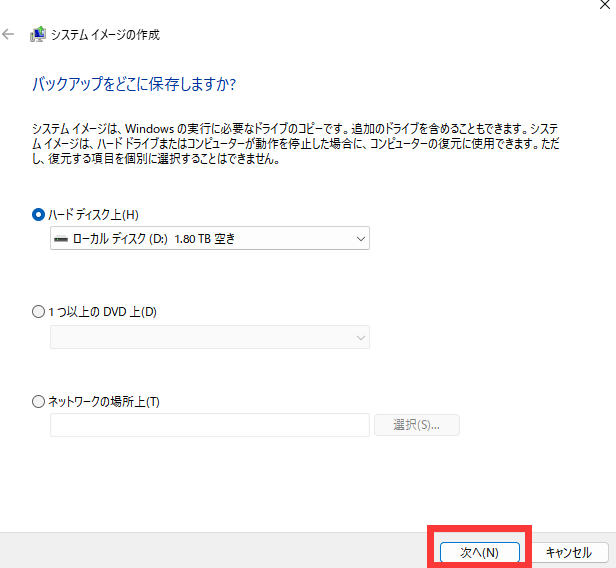The width and height of the screenshot is (616, 568).
Task: Click the 1.80 TB 空き free space text
Action: coord(205,239)
